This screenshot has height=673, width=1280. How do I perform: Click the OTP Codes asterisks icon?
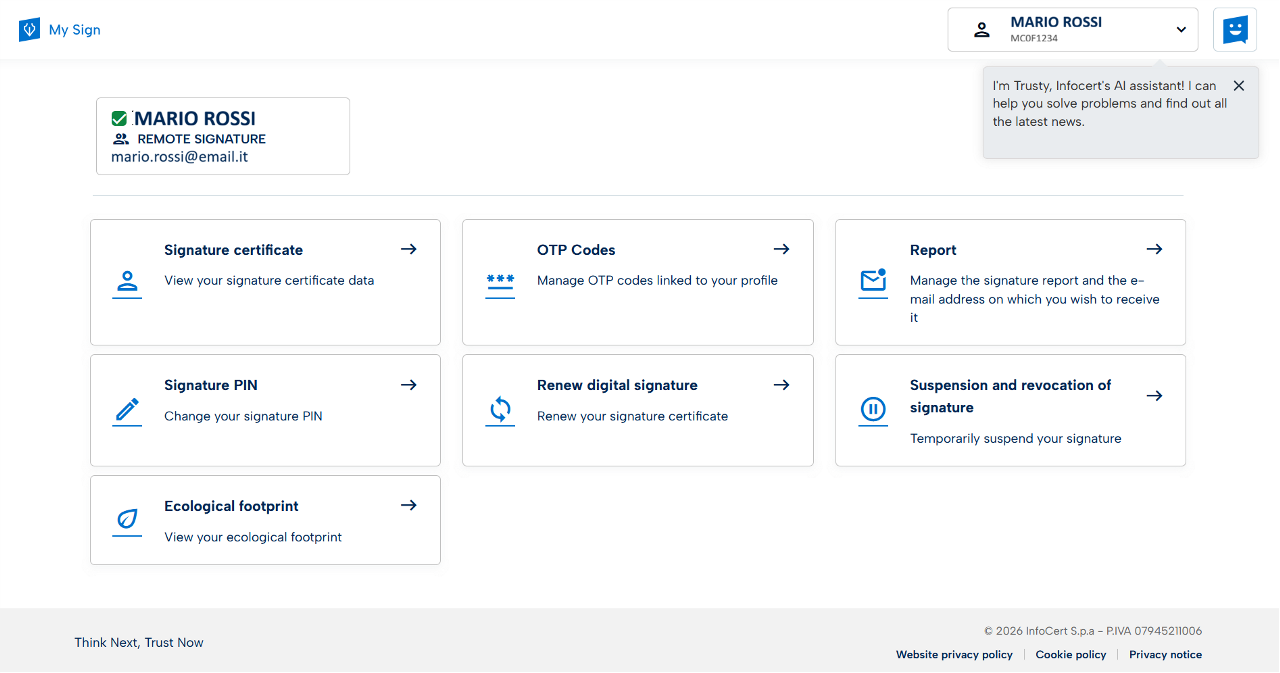500,283
